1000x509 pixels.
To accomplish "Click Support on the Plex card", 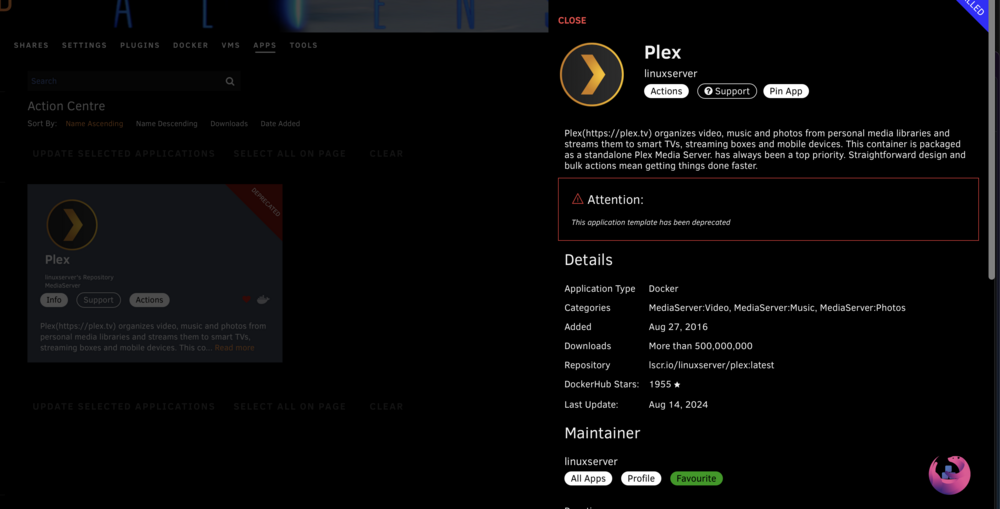I will [98, 300].
